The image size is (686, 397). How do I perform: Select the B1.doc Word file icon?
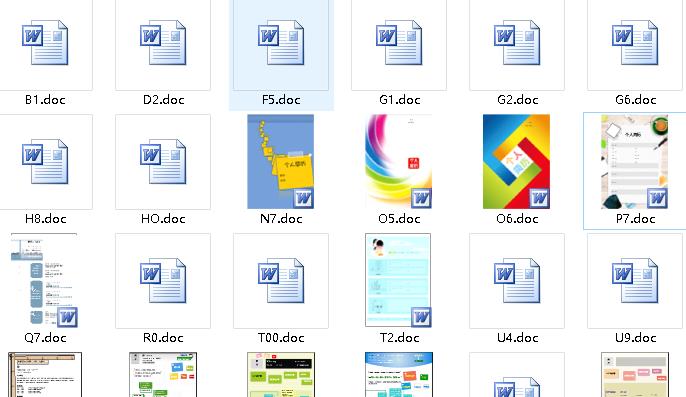[x=45, y=42]
